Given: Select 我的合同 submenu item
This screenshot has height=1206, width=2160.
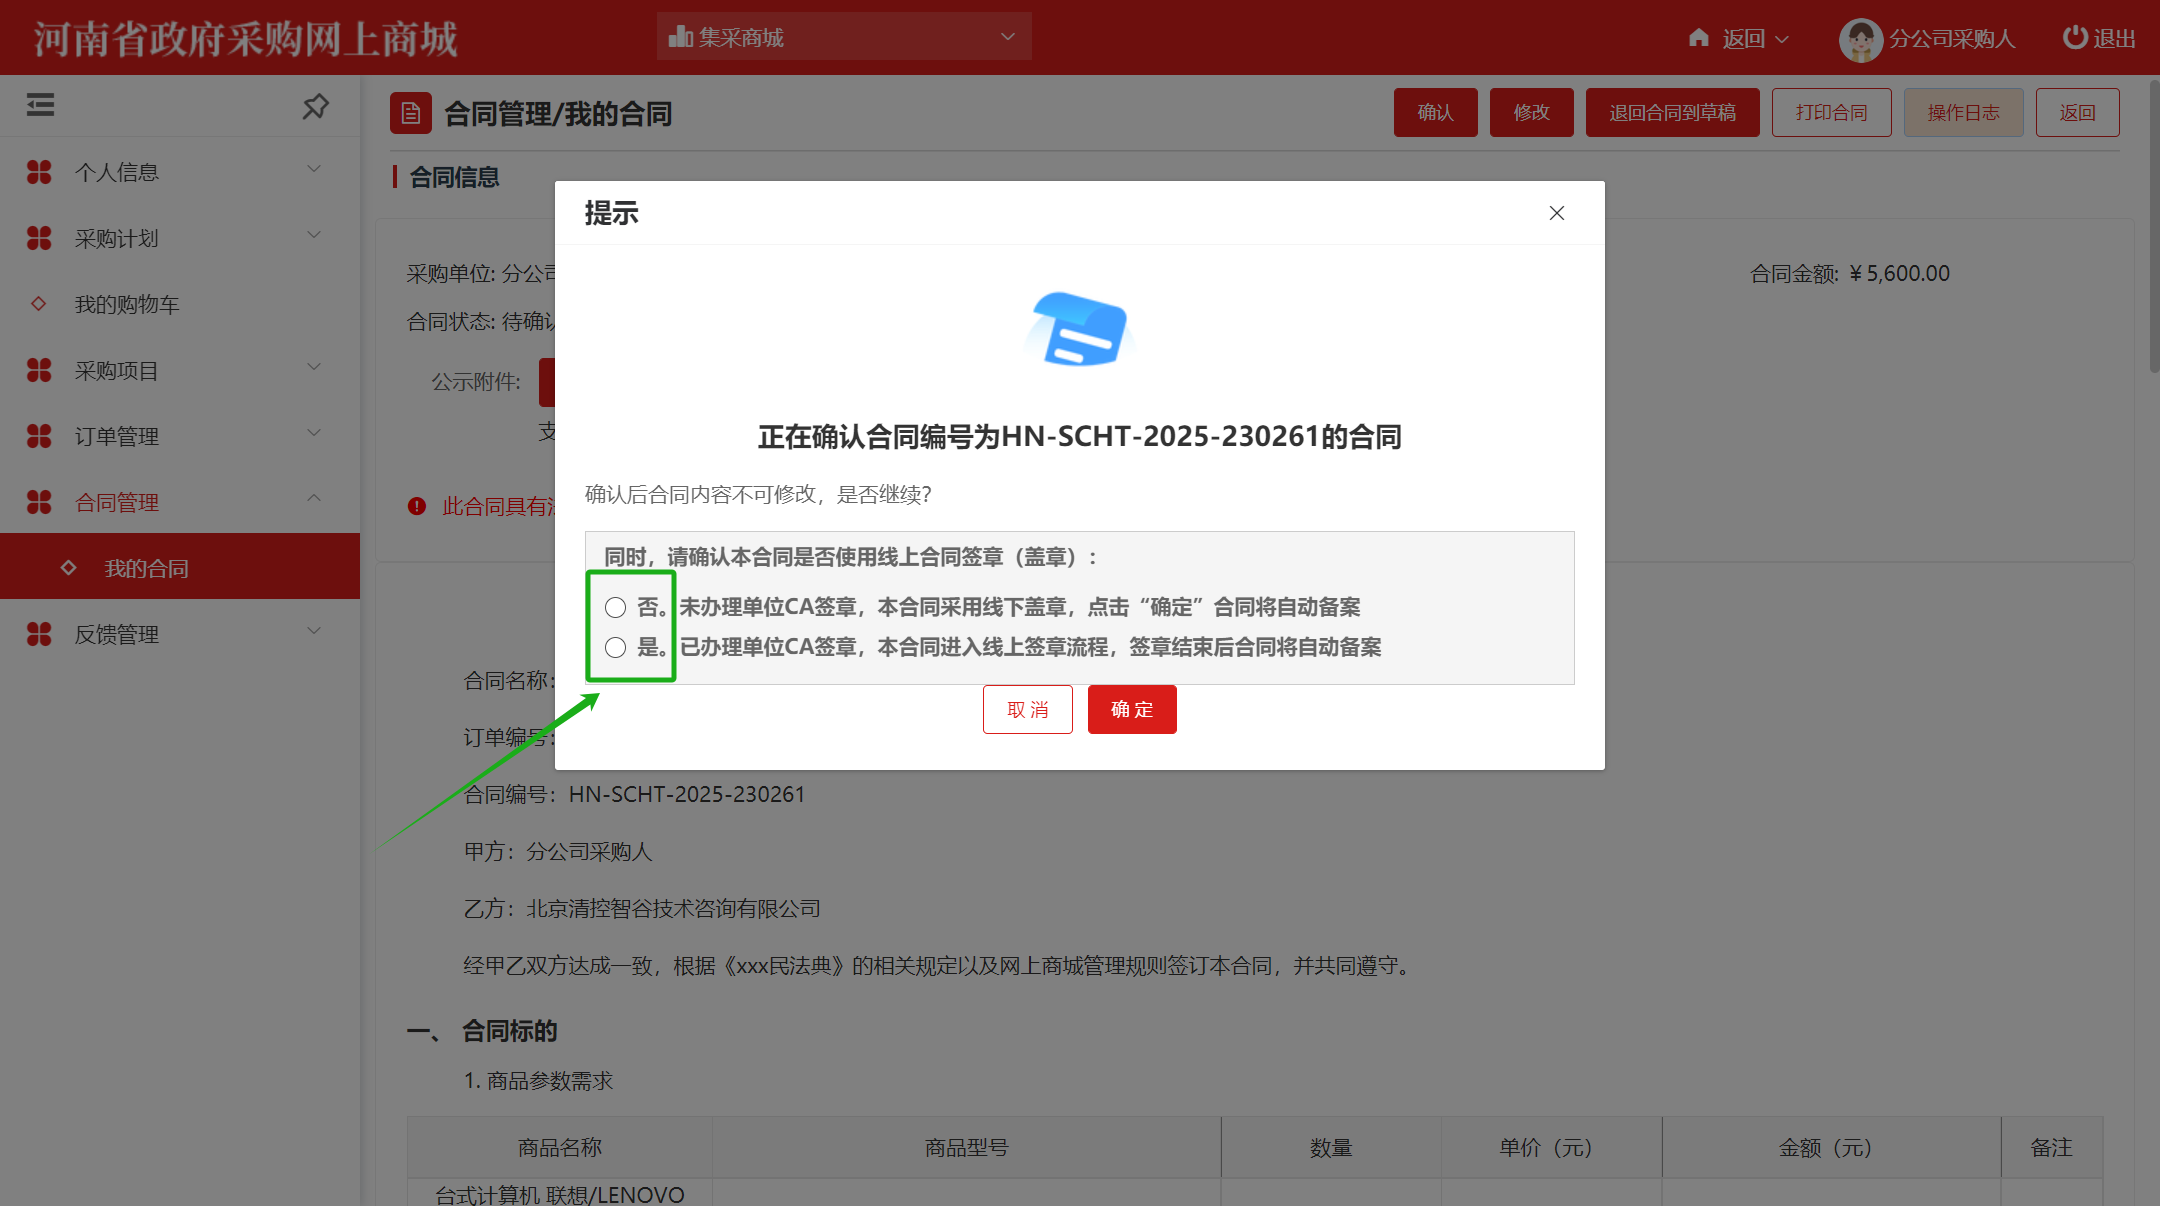Looking at the screenshot, I should coord(180,567).
